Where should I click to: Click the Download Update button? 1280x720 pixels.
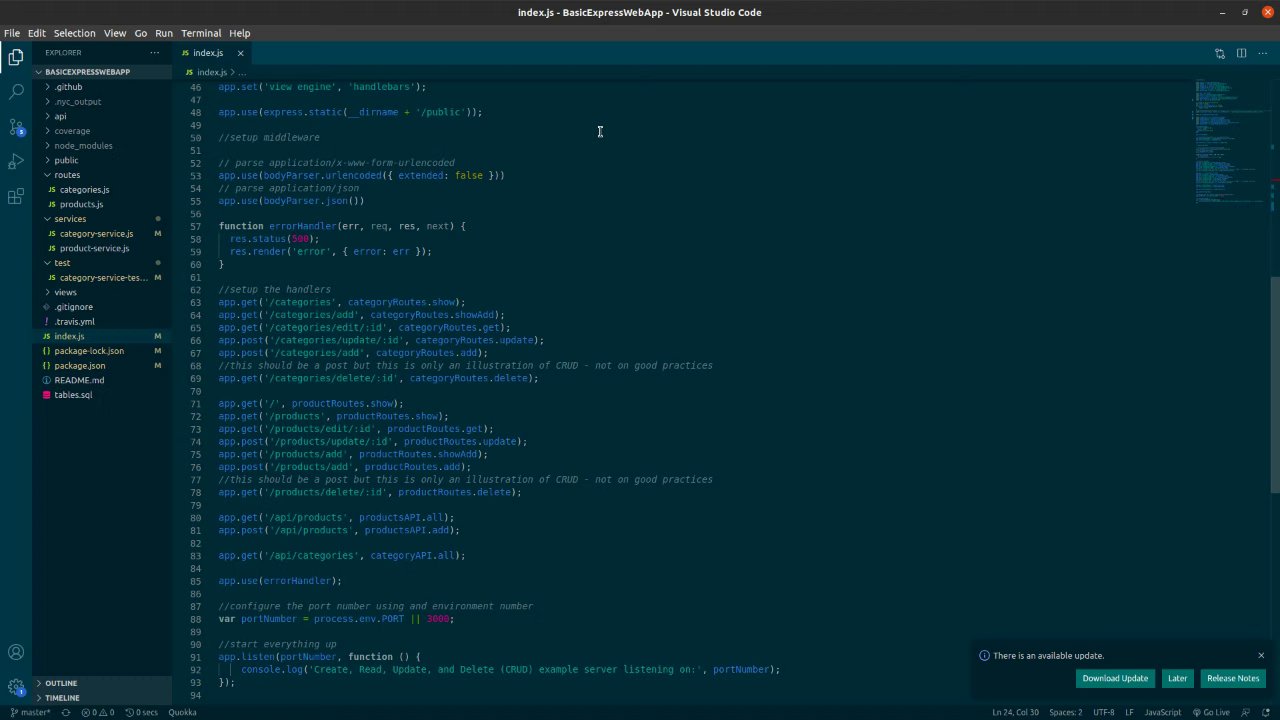pos(1115,679)
